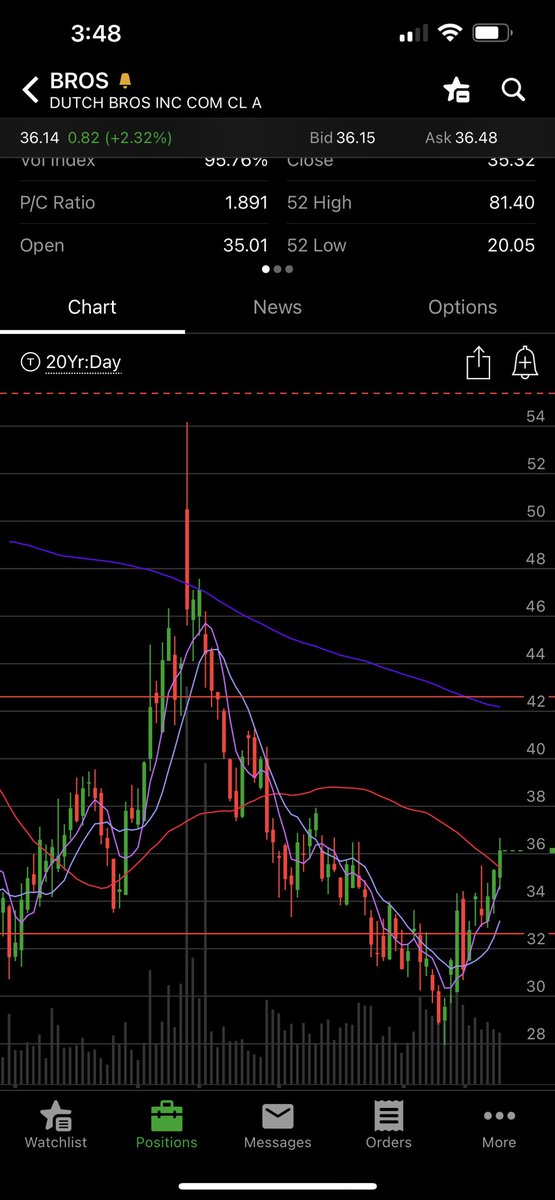Tap the bell alert icon next to BROS
555x1200 pixels.
point(125,81)
